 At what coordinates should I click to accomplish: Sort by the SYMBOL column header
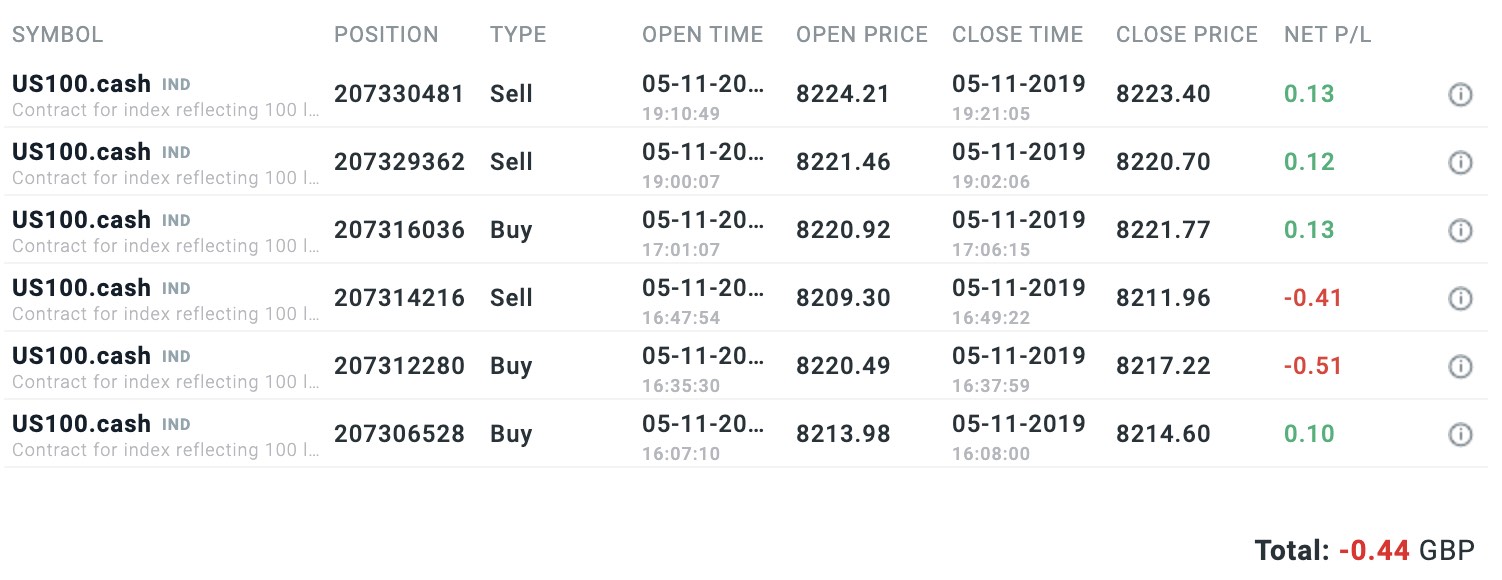[x=57, y=35]
